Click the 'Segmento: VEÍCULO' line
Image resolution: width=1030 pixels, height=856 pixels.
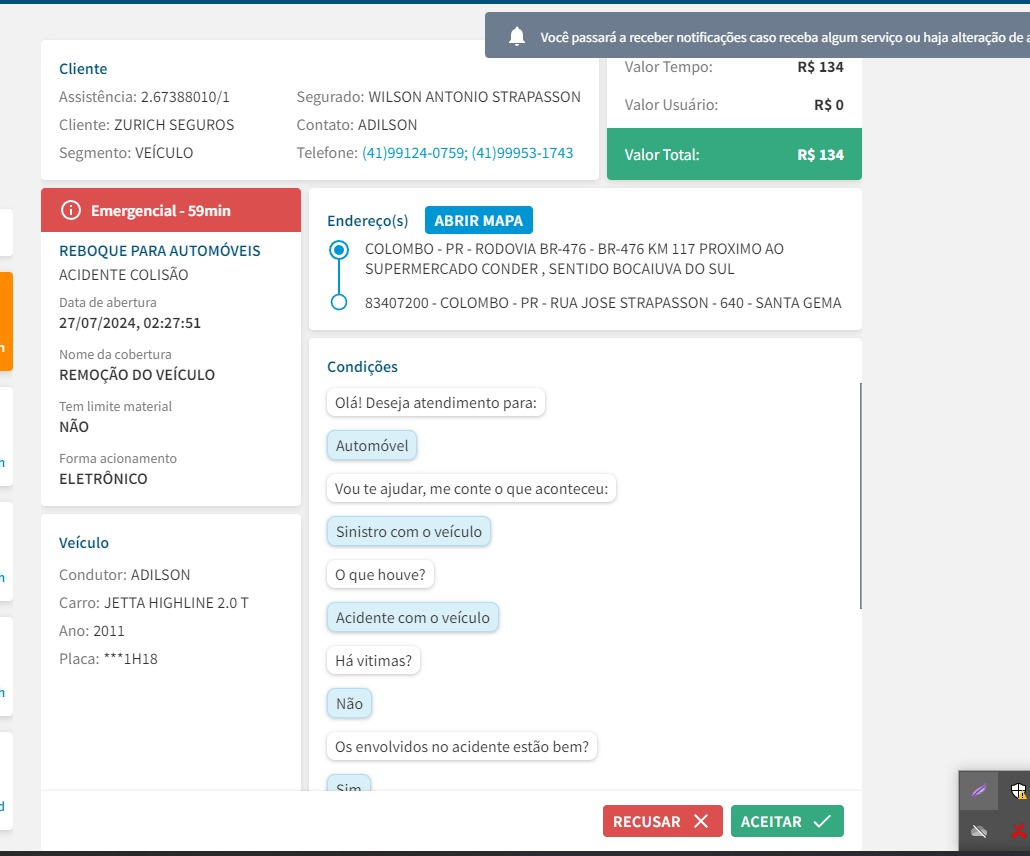[126, 153]
